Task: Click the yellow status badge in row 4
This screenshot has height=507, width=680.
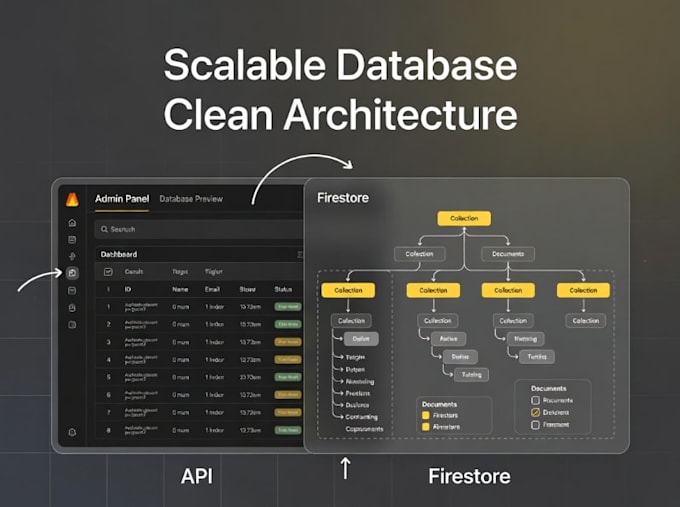Action: [x=288, y=360]
